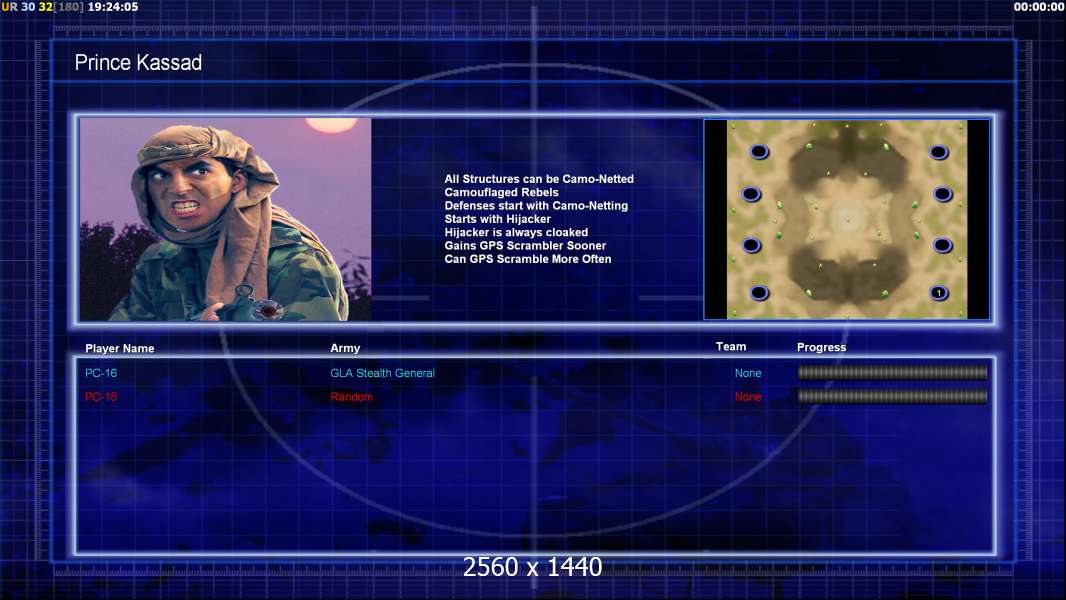Image resolution: width=1066 pixels, height=600 pixels.
Task: Select player name PC-15
Action: point(101,397)
